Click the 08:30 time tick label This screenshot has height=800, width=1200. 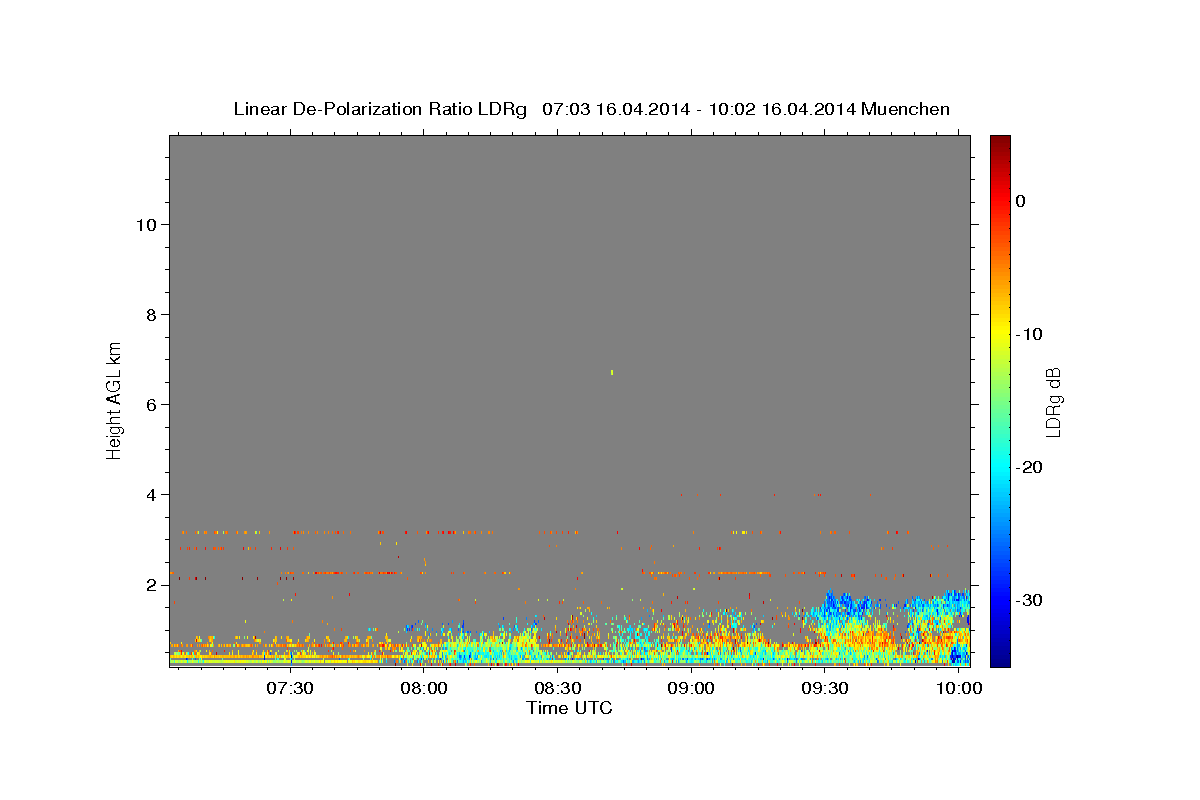(x=558, y=689)
